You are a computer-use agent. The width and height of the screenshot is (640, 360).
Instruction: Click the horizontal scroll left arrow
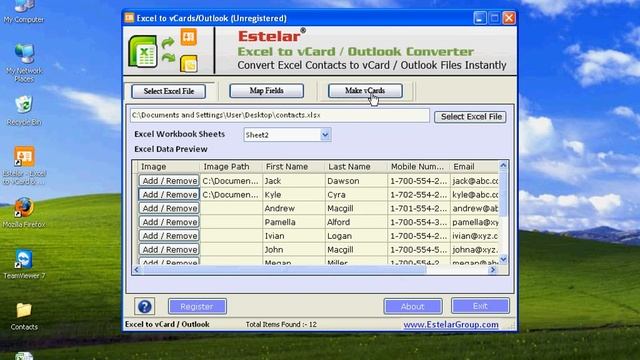tap(137, 269)
